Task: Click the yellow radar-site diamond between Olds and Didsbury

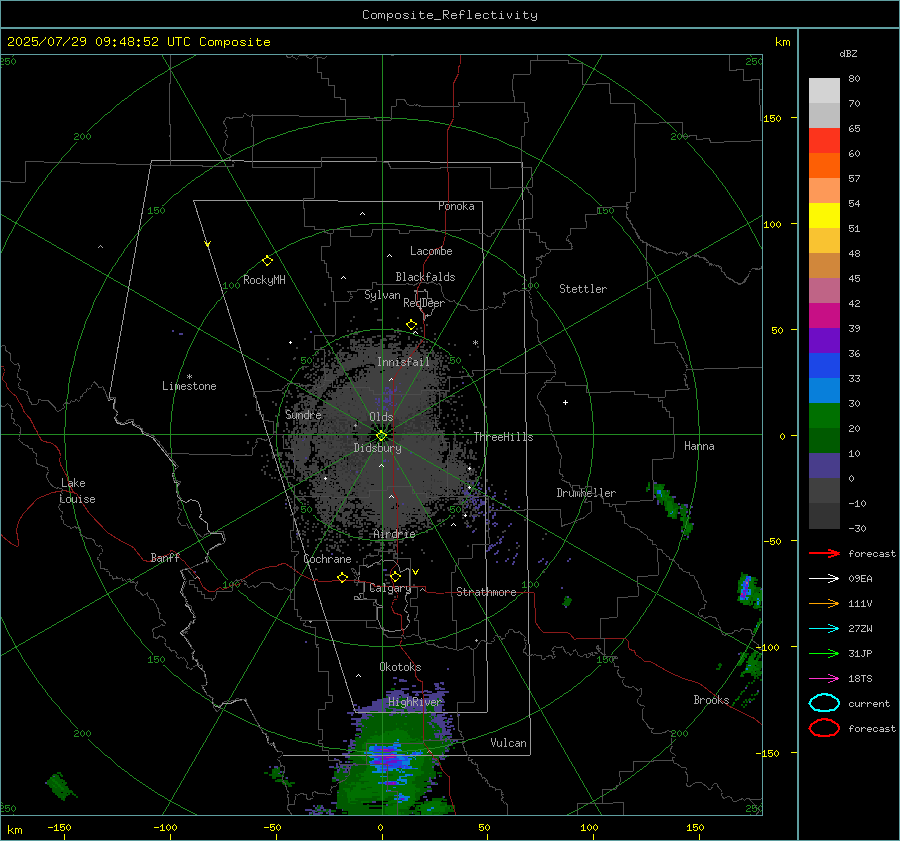Action: [381, 436]
